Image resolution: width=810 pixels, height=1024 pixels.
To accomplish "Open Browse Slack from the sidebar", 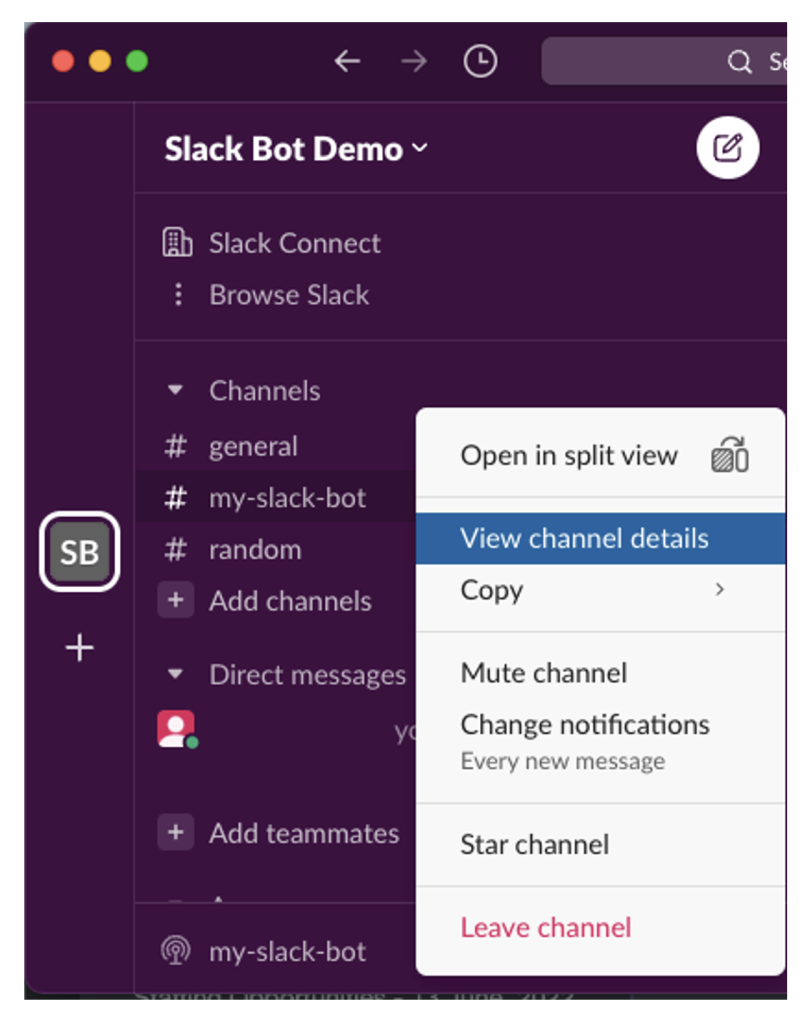I will (x=288, y=295).
